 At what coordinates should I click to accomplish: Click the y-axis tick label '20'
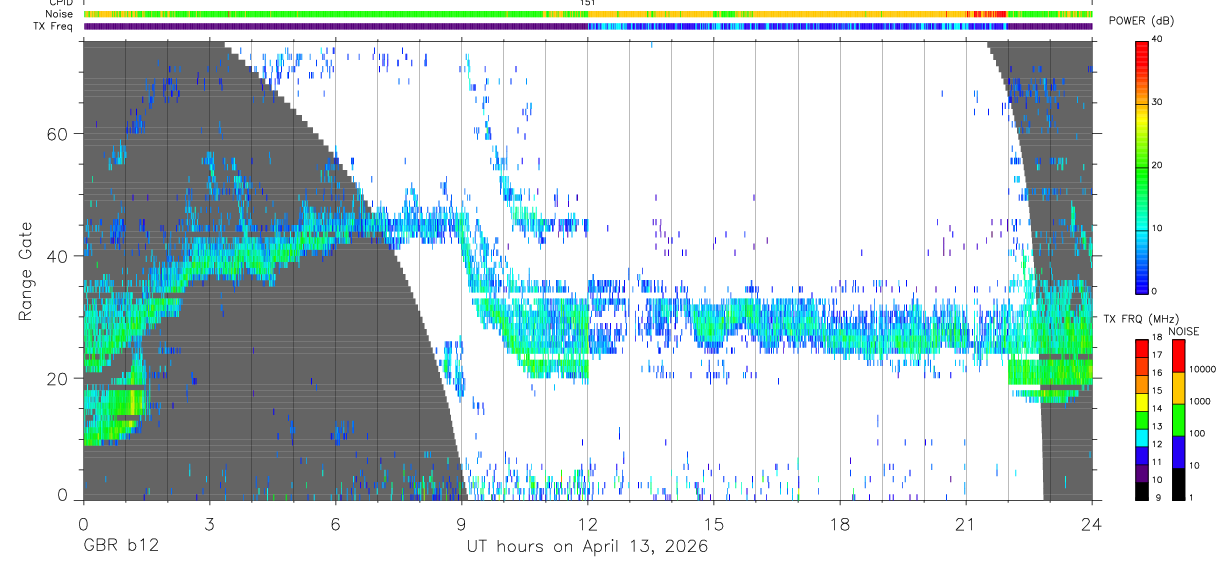click(57, 379)
